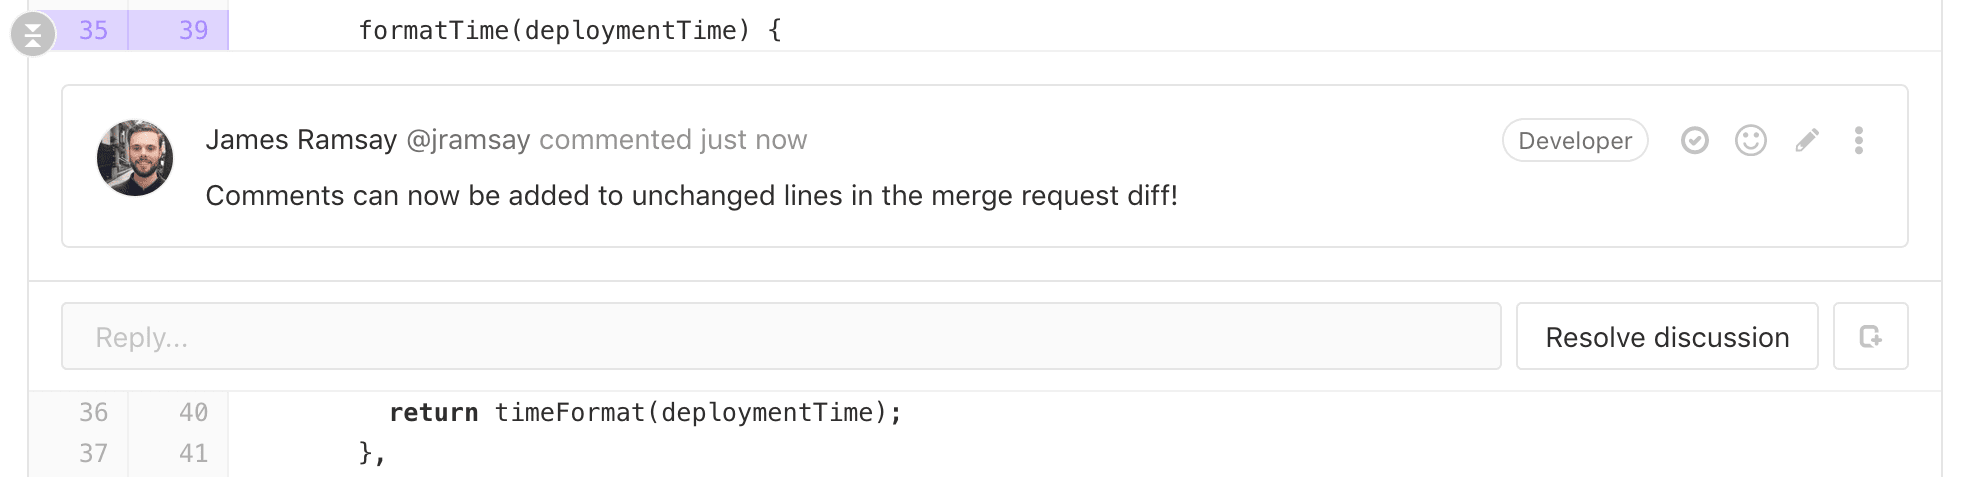1961x477 pixels.
Task: Click the Resolve discussion button
Action: tap(1667, 336)
